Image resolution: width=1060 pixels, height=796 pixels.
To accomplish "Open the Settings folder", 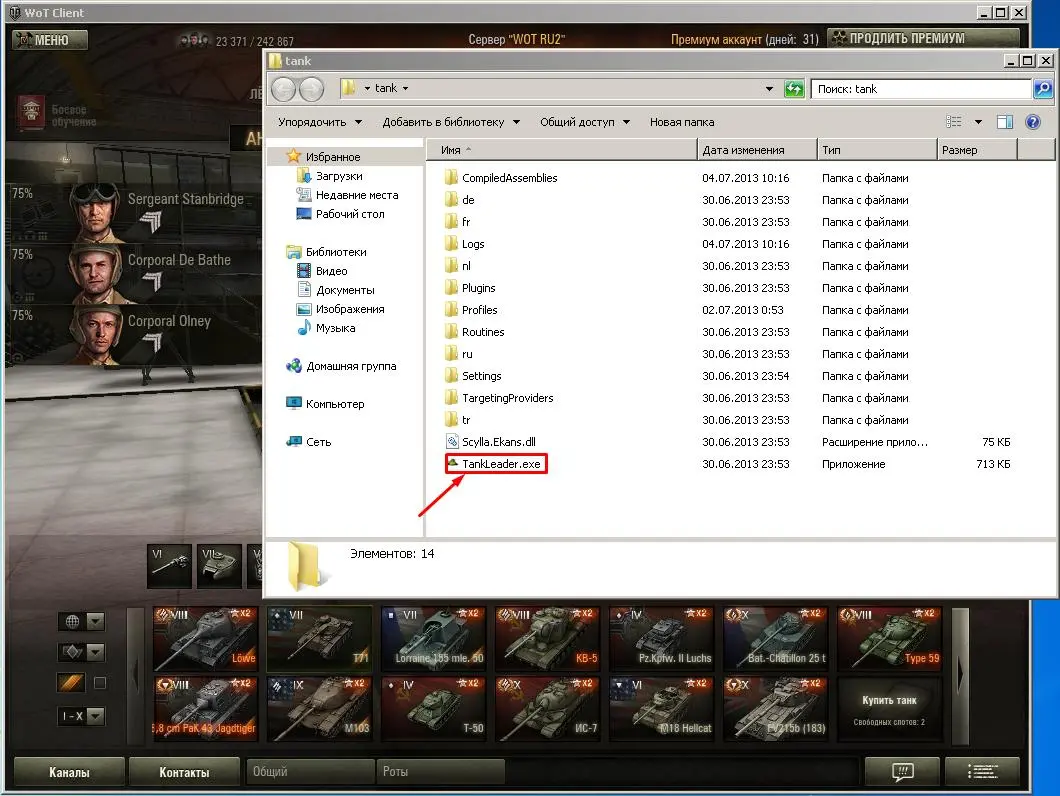I will 481,376.
